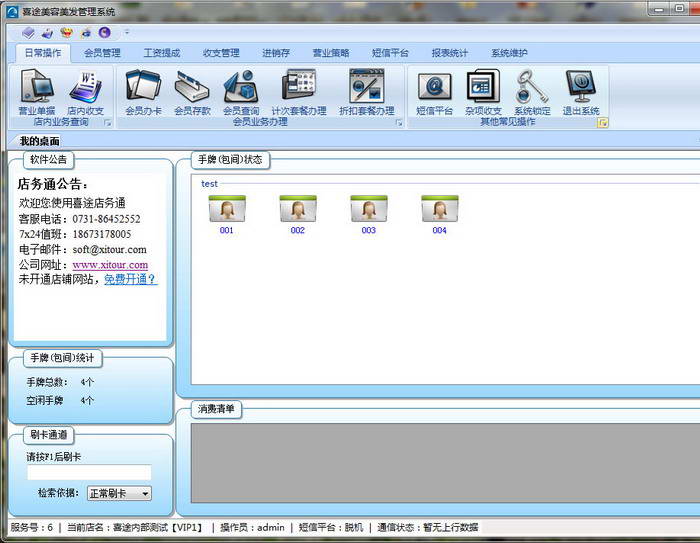Image resolution: width=700 pixels, height=543 pixels.
Task: Expand 店内业务查询 group launcher
Action: click(x=108, y=123)
